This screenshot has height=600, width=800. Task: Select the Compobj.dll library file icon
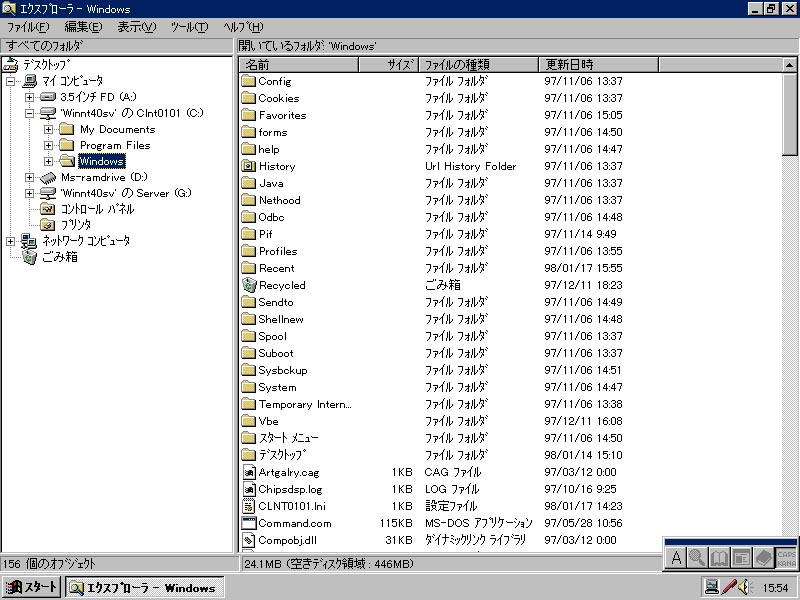[x=248, y=540]
